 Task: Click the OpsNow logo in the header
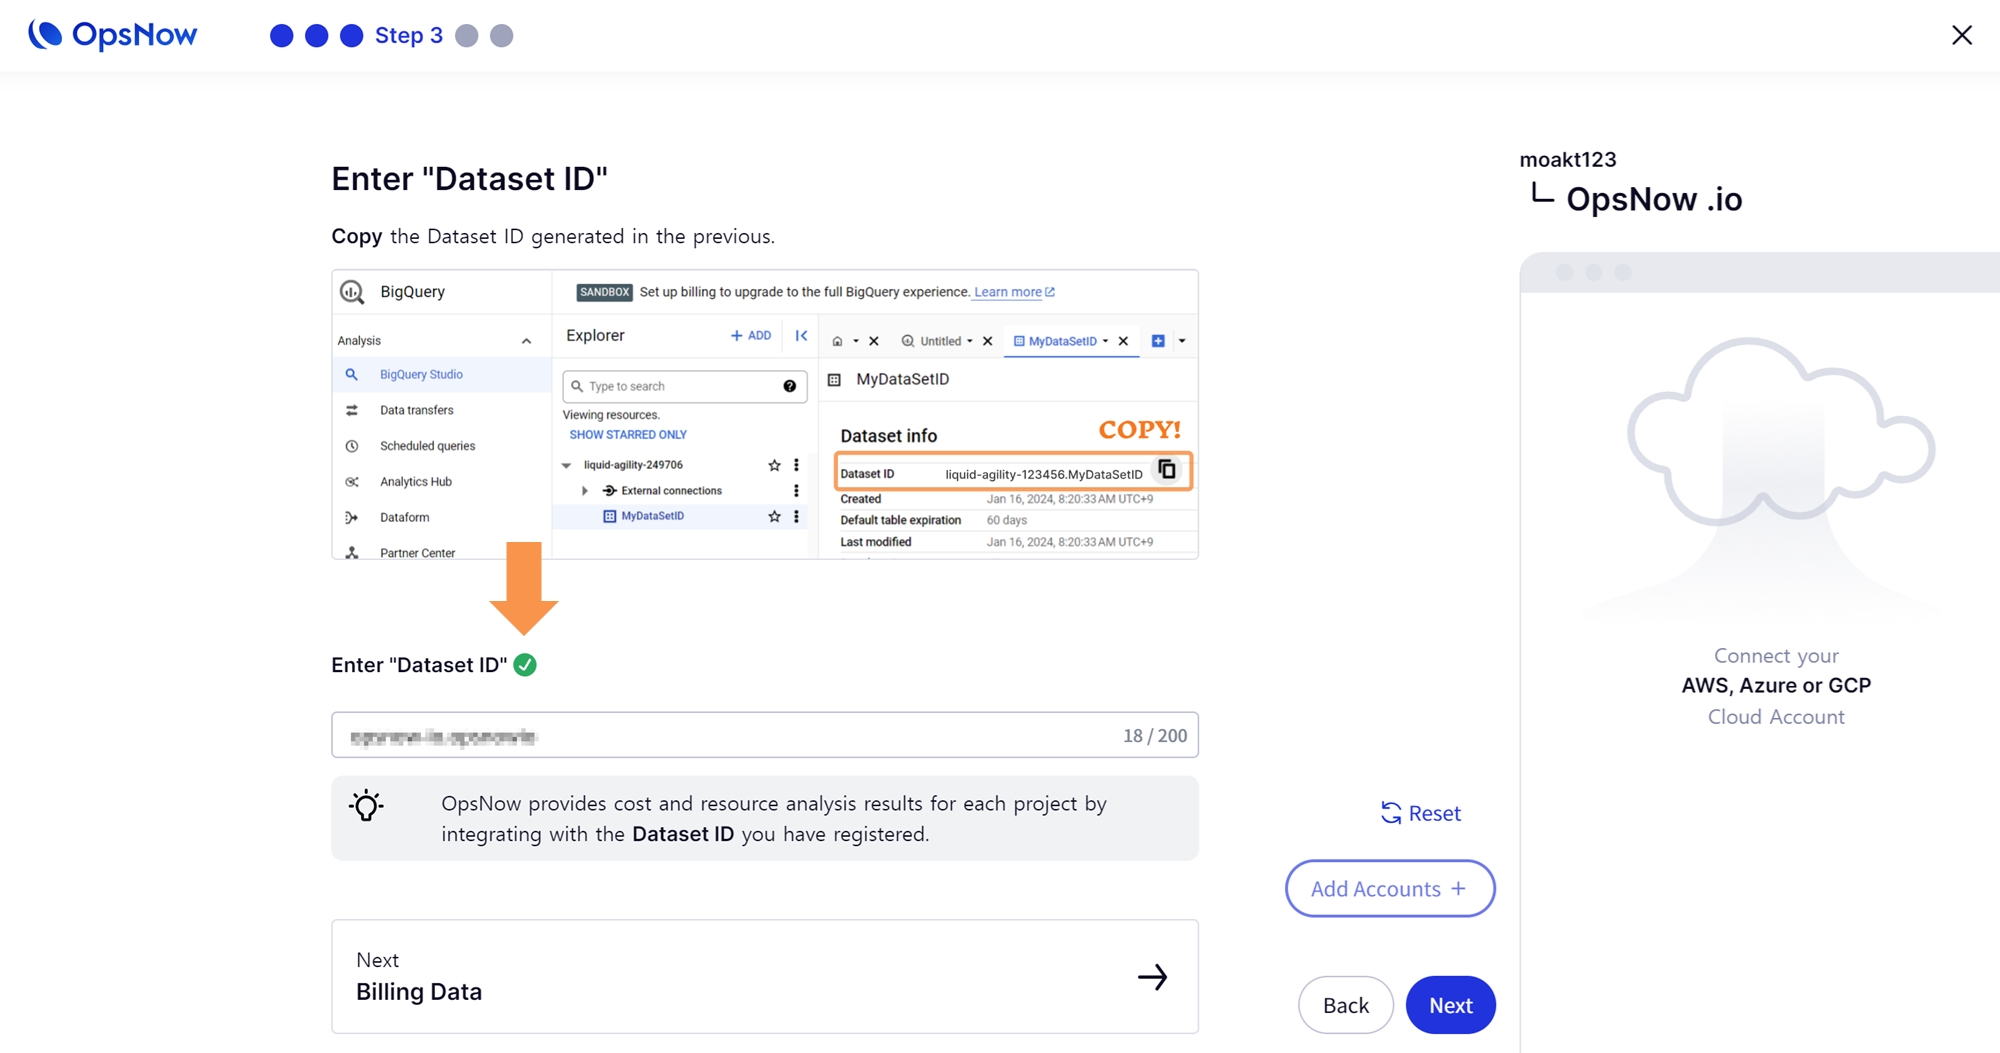coord(112,35)
